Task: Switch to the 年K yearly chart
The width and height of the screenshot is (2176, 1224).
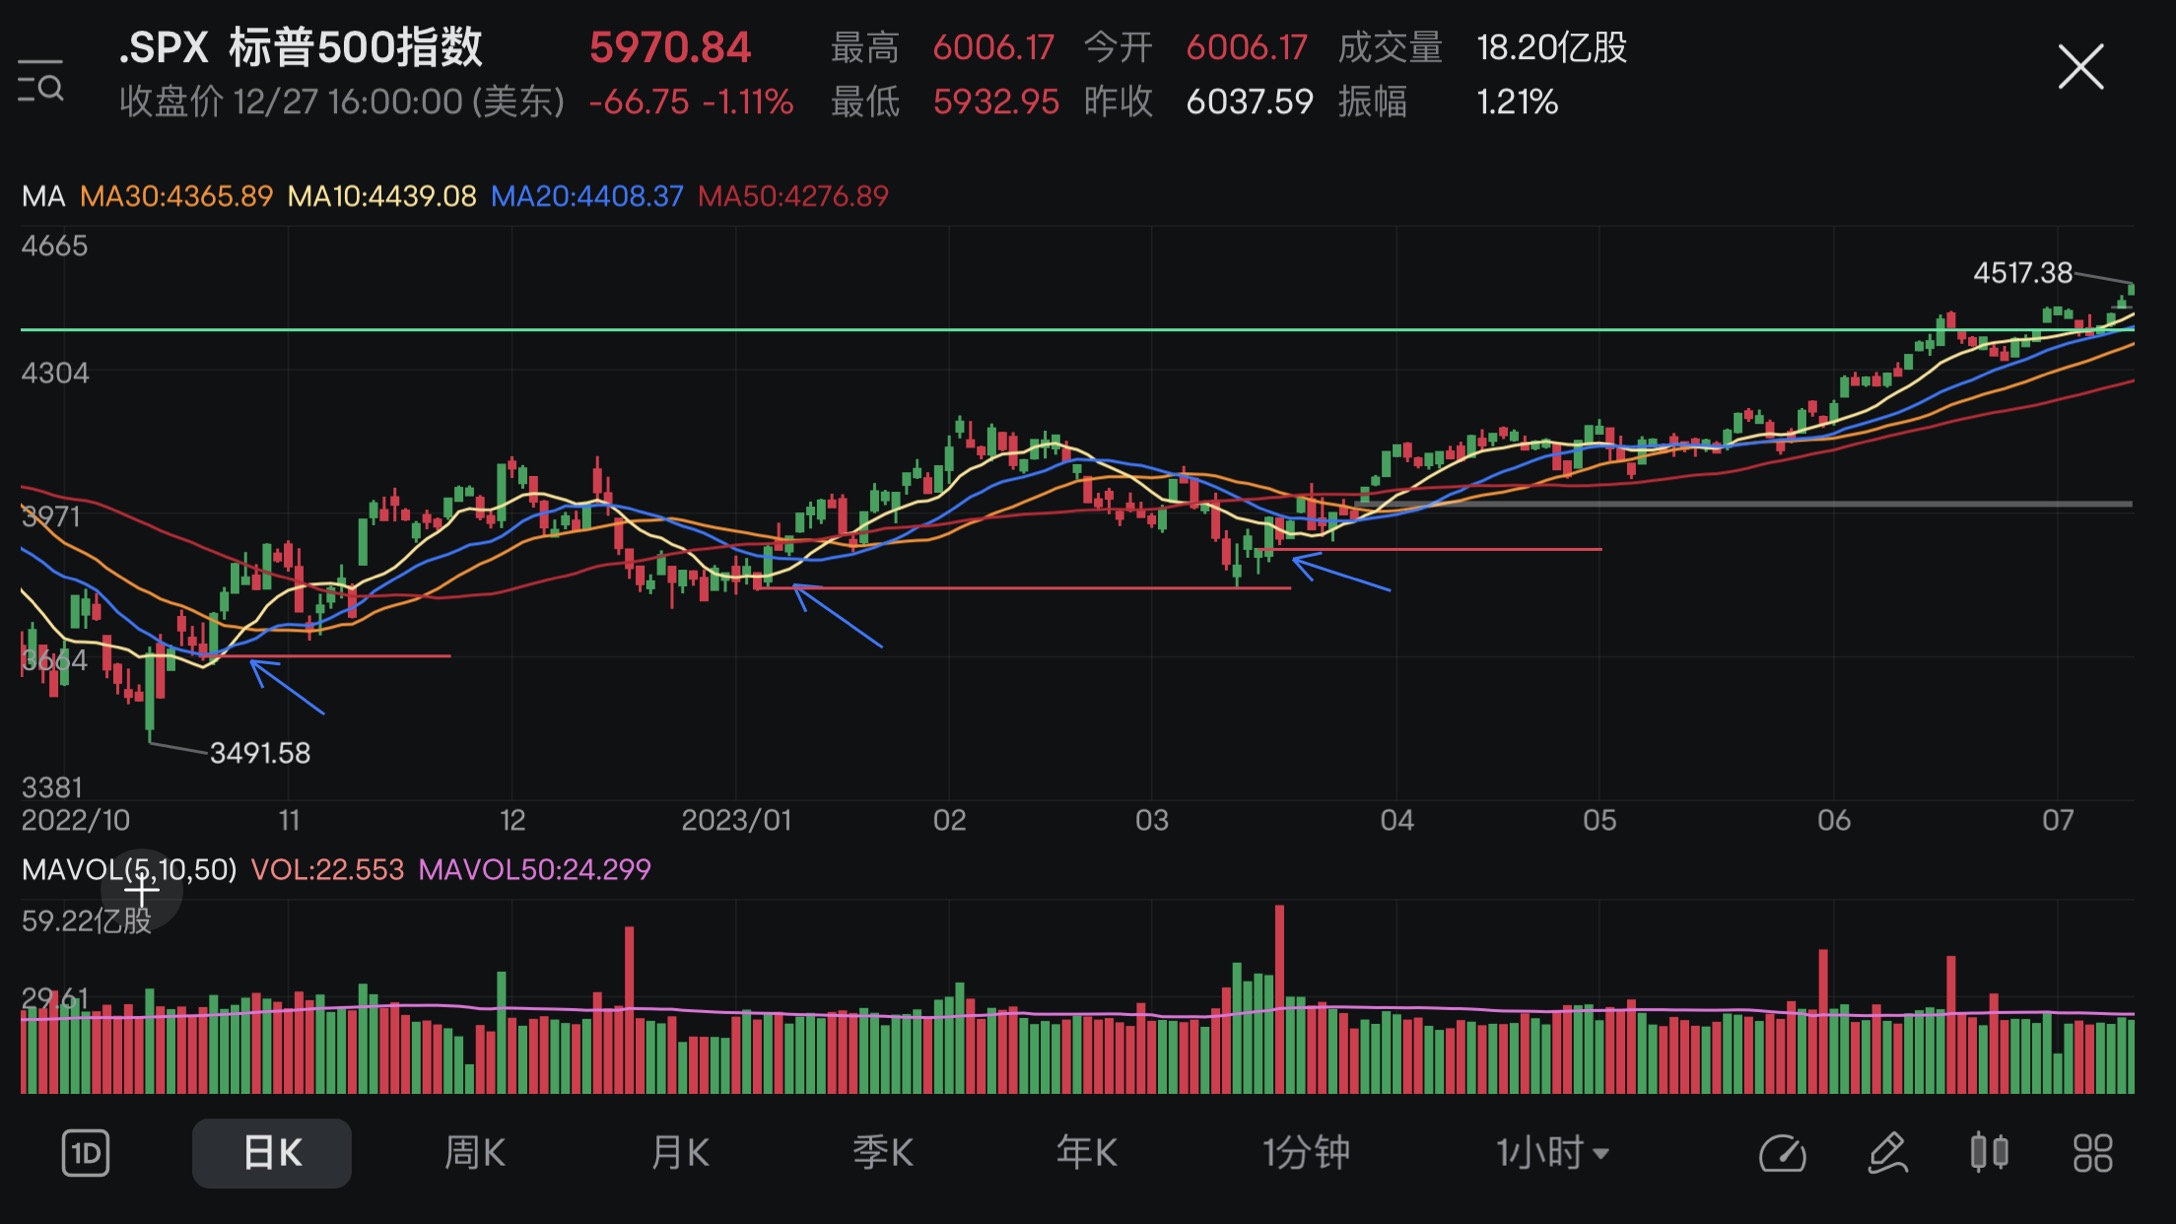Action: pyautogui.click(x=1087, y=1153)
